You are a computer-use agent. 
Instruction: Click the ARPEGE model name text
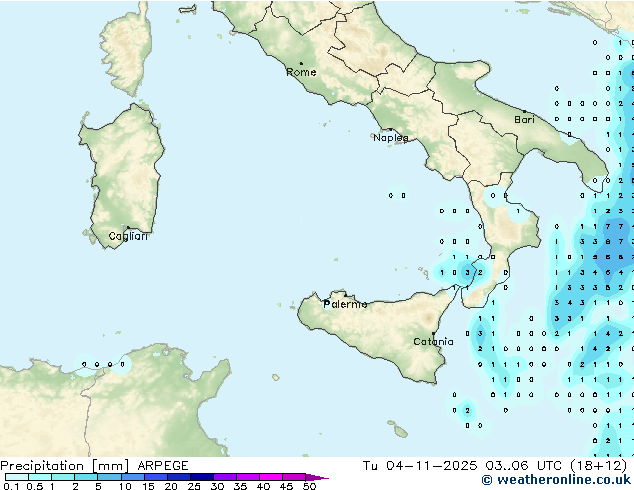163,466
